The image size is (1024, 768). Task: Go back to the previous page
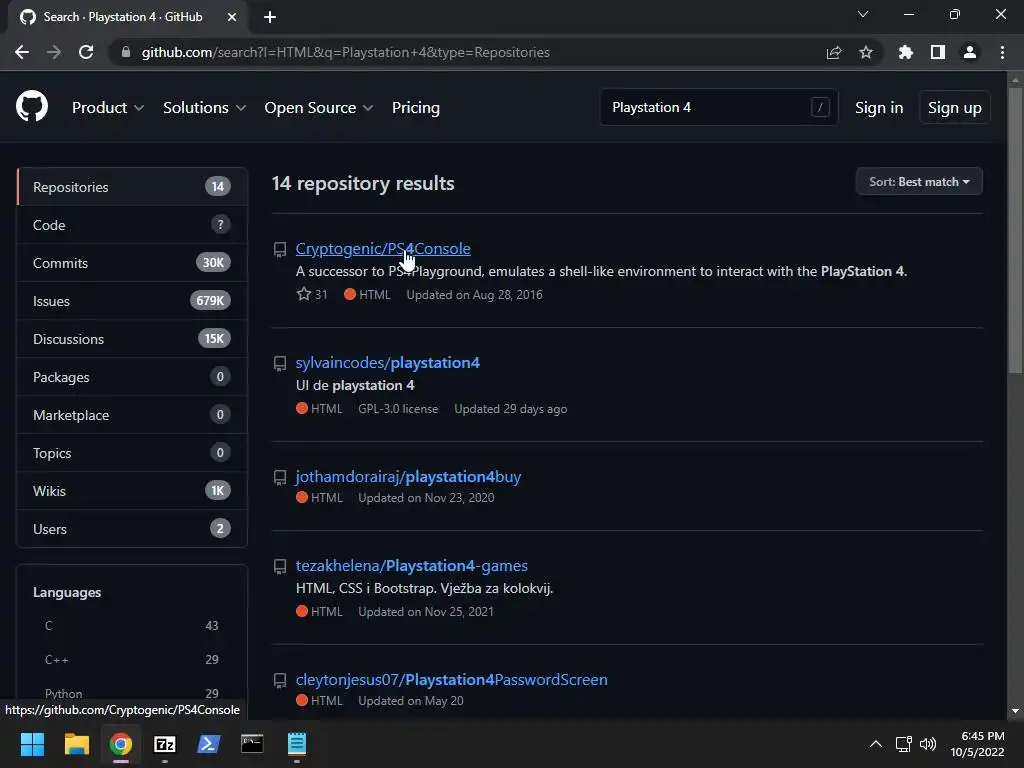click(22, 52)
